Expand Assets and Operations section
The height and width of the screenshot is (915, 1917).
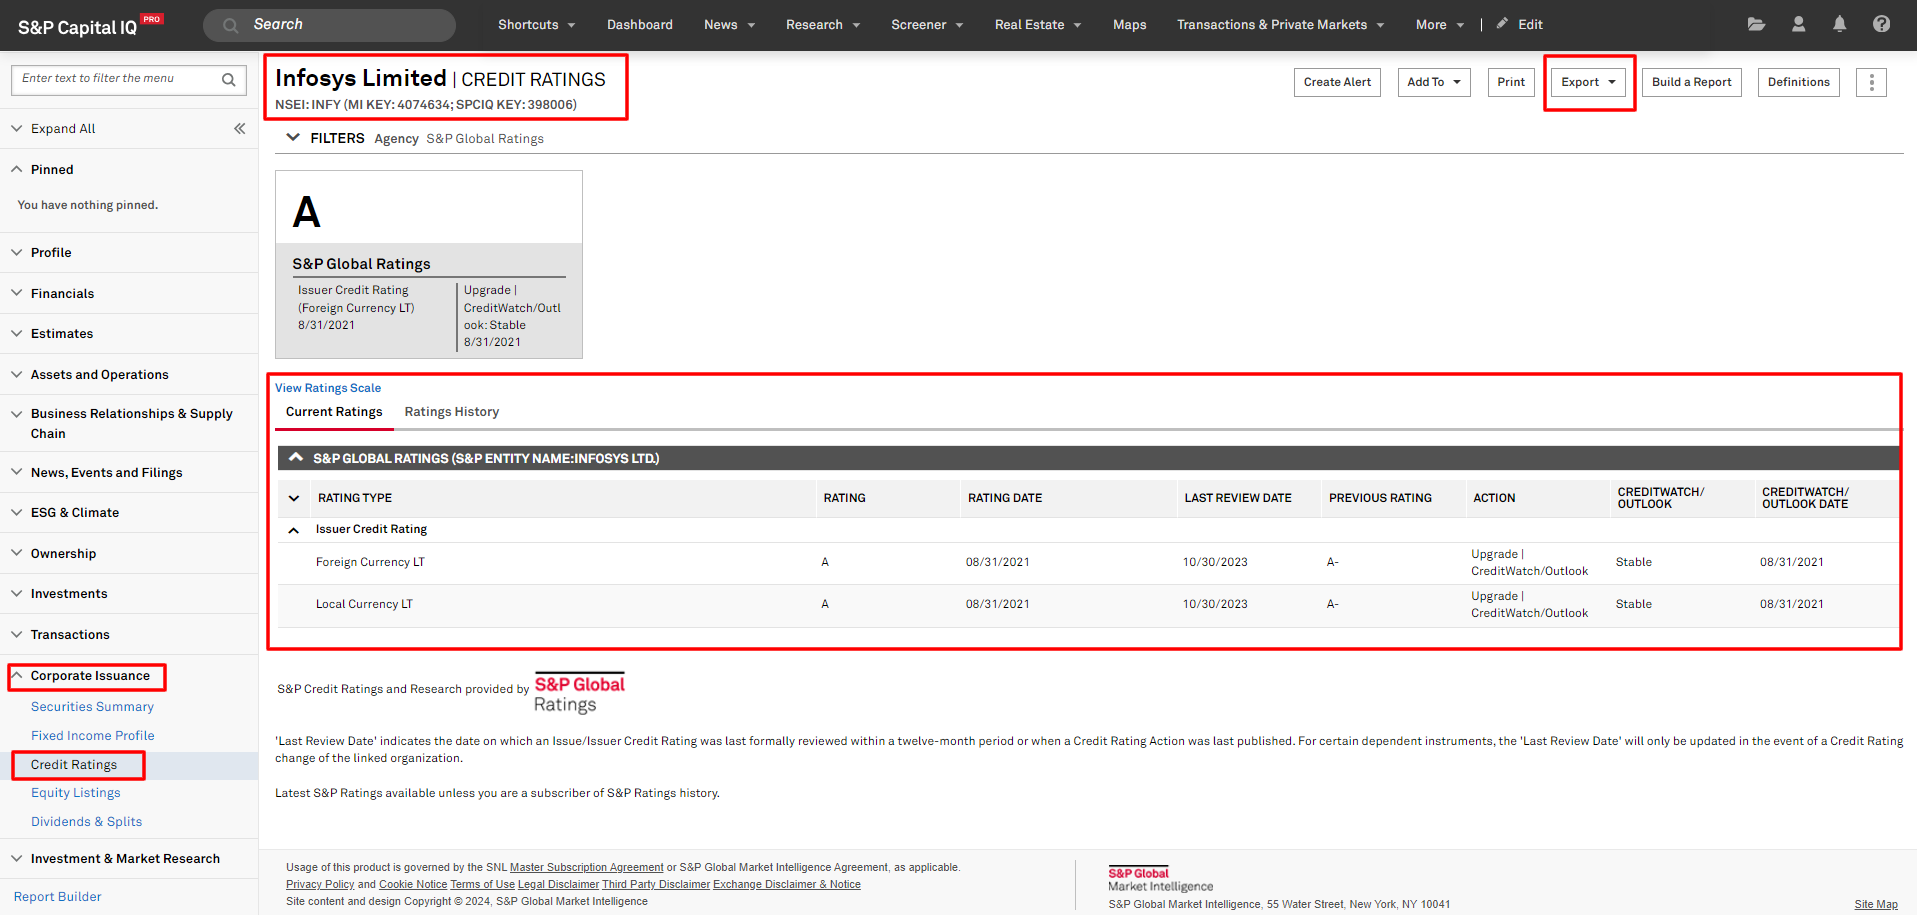tap(99, 374)
